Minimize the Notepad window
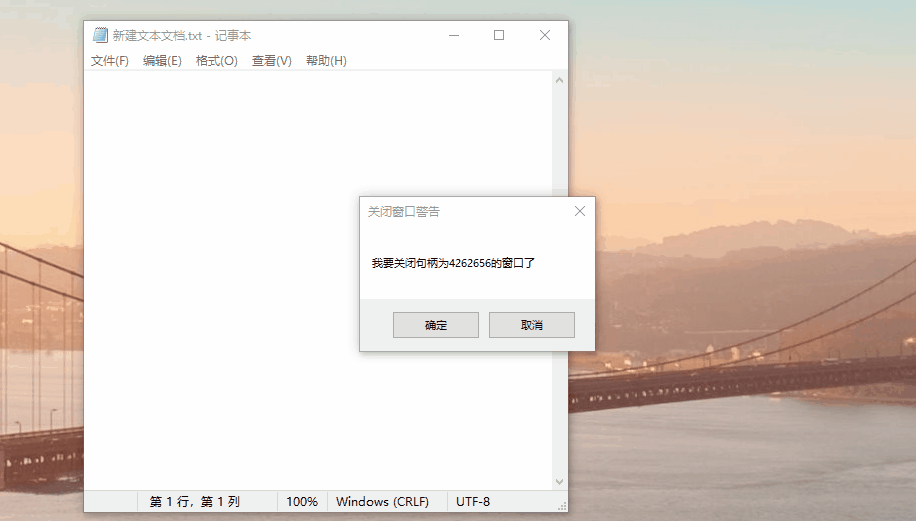916x521 pixels. coord(454,35)
